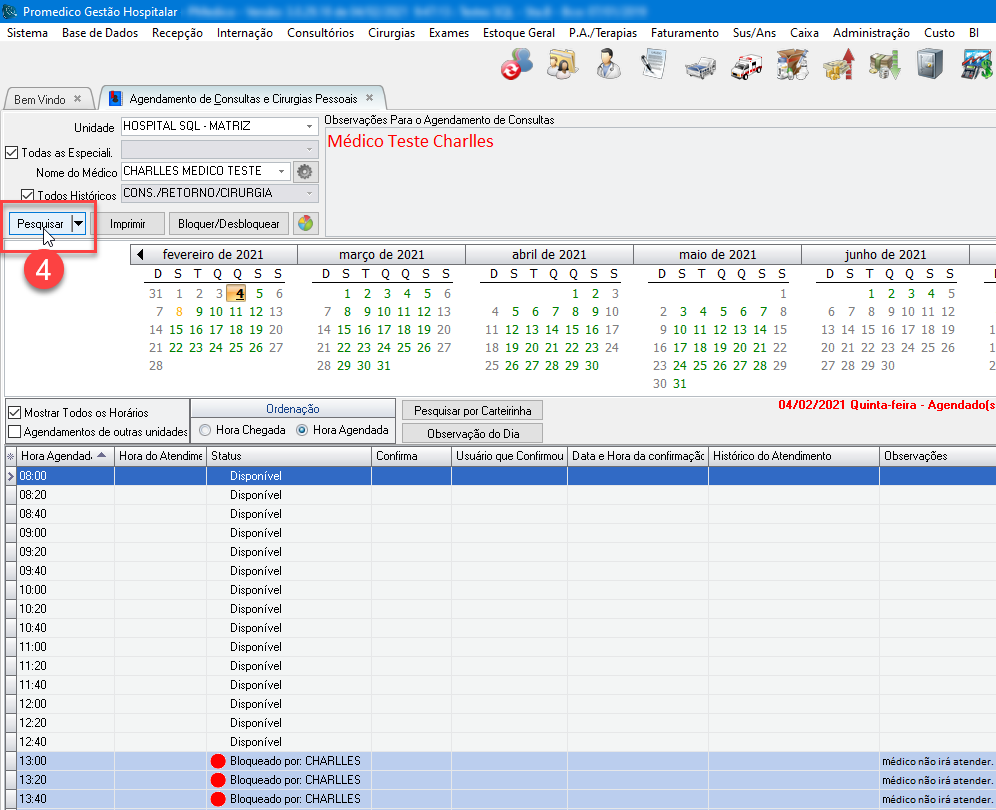The image size is (996, 810).
Task: Click the hospital bed toolbar icon
Action: click(700, 67)
